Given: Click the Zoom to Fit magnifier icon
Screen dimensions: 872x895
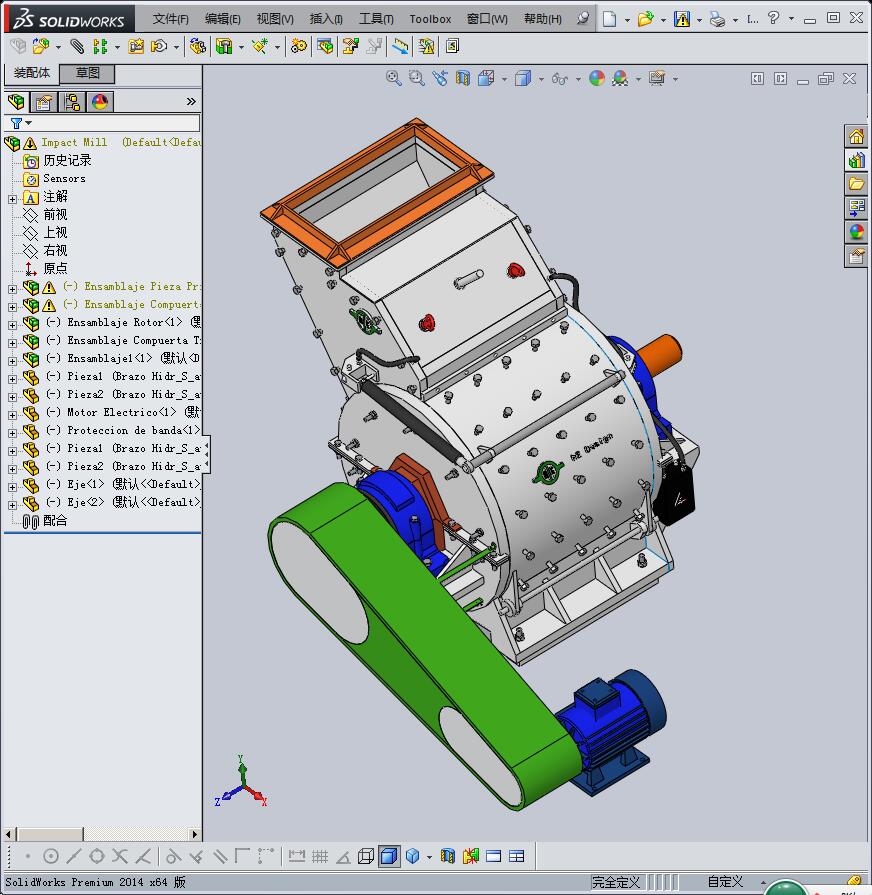Looking at the screenshot, I should pos(394,78).
